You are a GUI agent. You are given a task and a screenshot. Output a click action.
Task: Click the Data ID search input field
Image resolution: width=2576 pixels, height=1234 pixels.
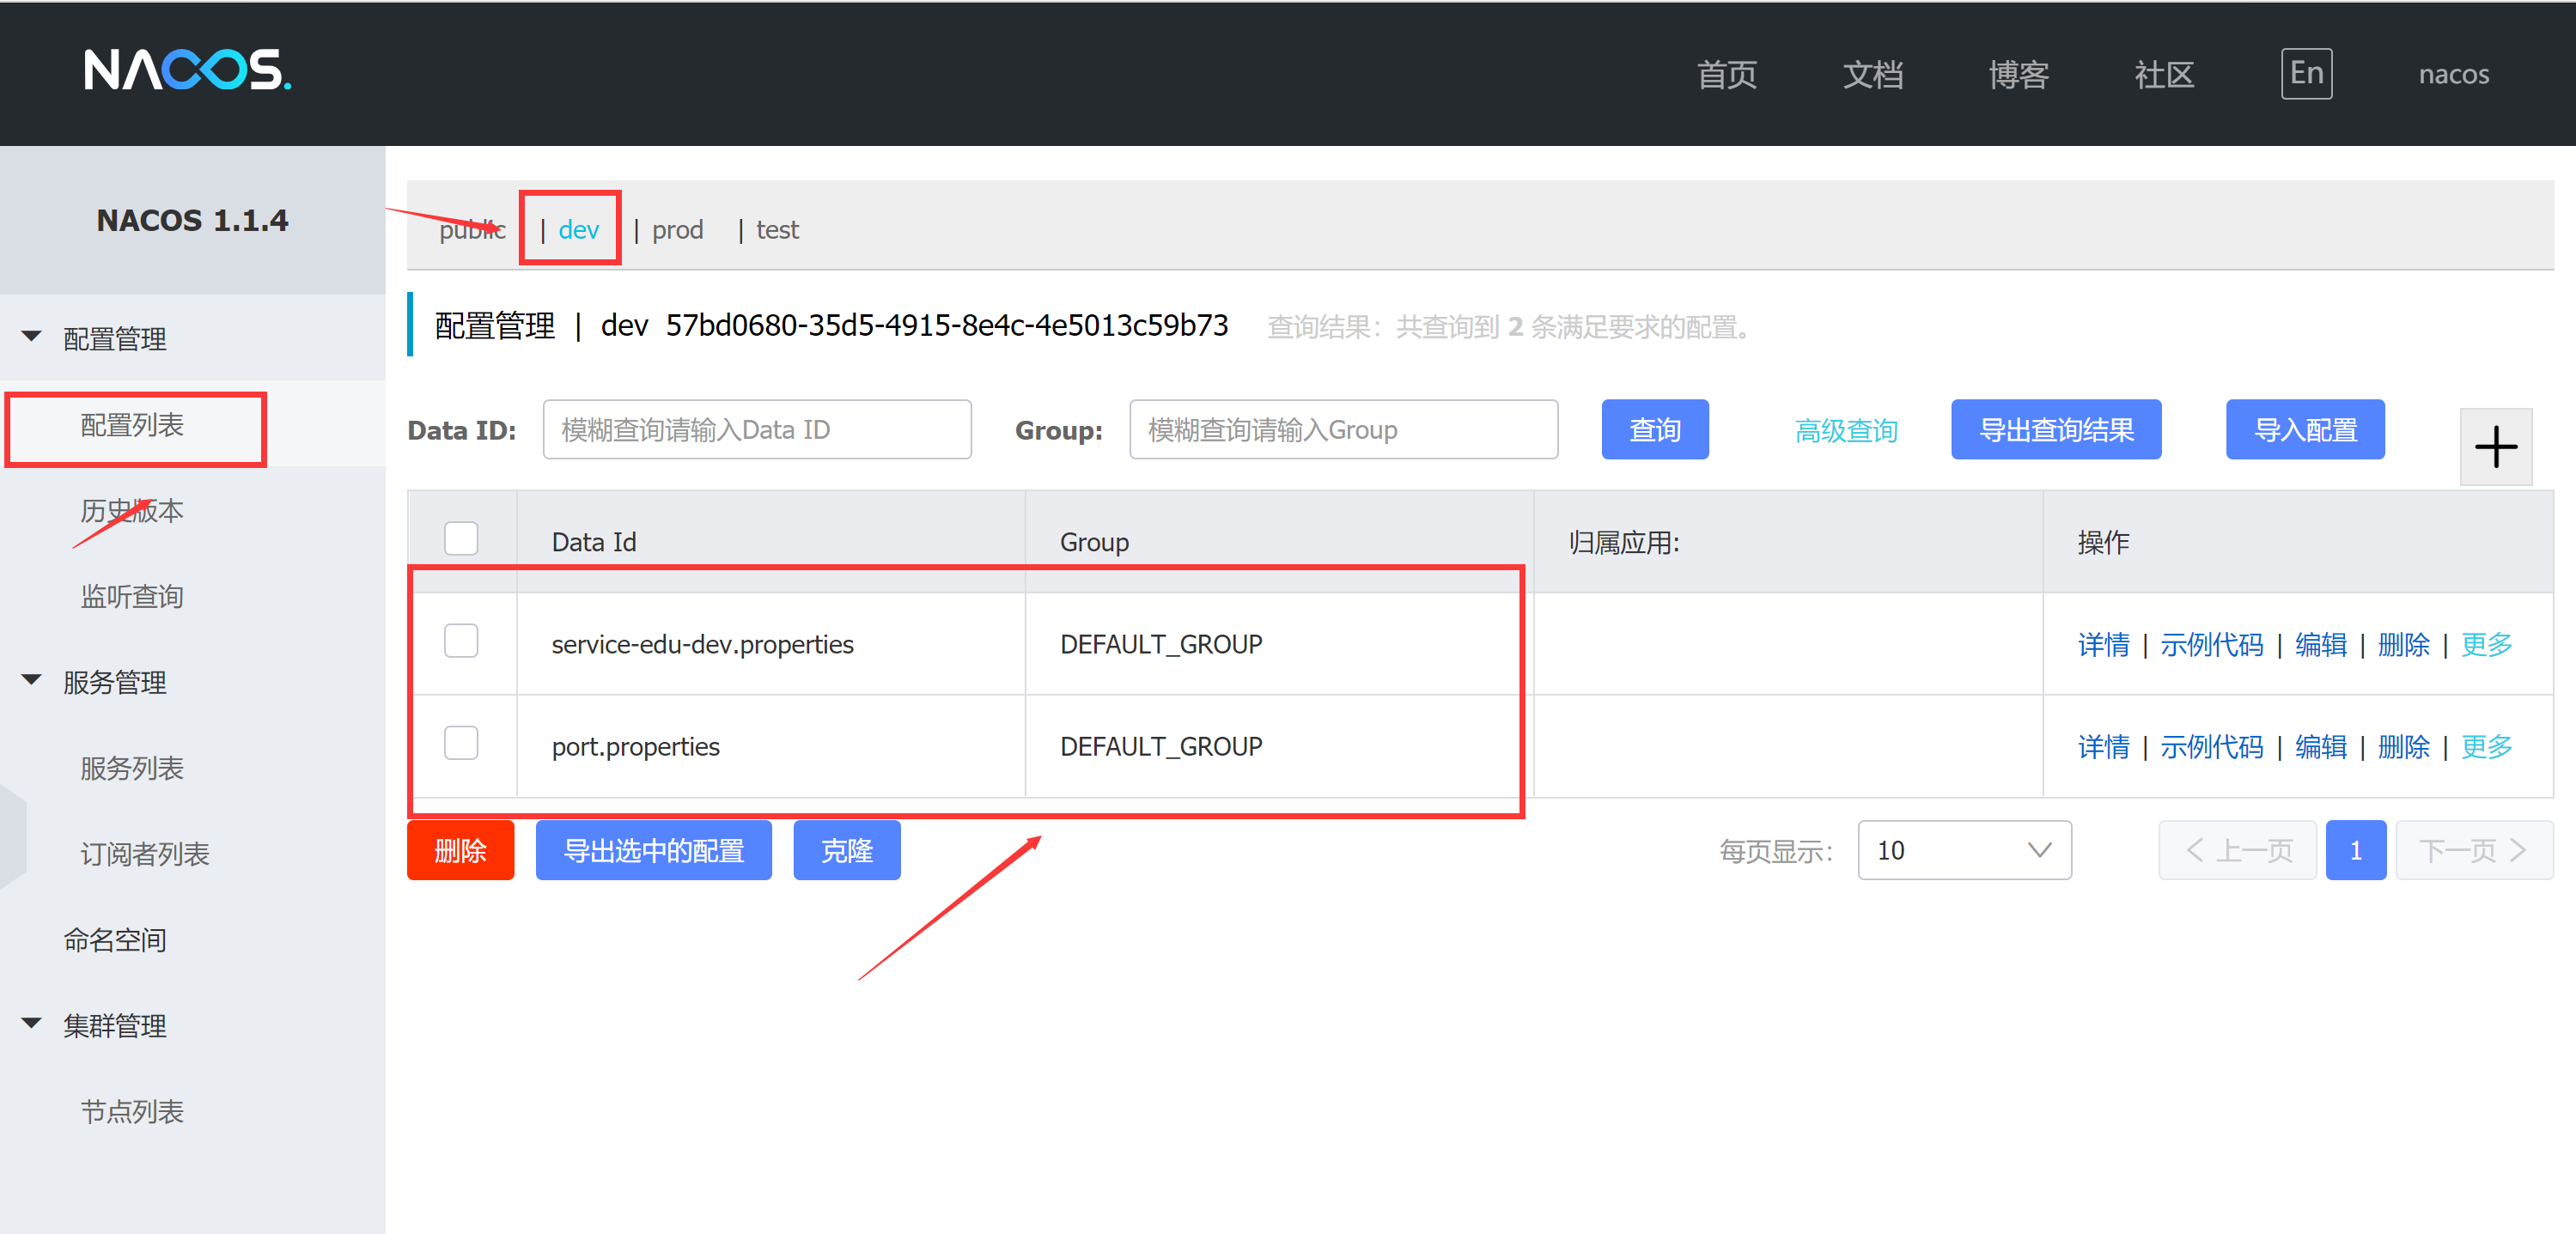click(x=757, y=429)
